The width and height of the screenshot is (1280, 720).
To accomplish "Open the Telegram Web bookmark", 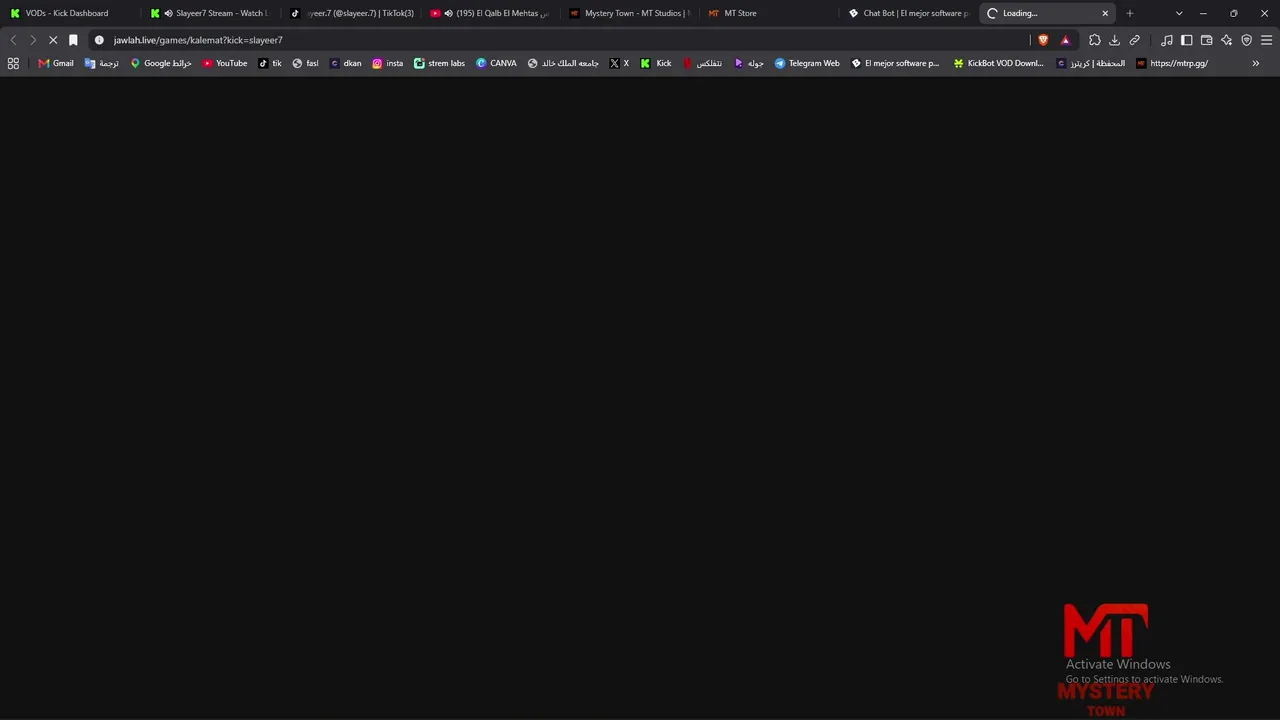I will click(807, 63).
